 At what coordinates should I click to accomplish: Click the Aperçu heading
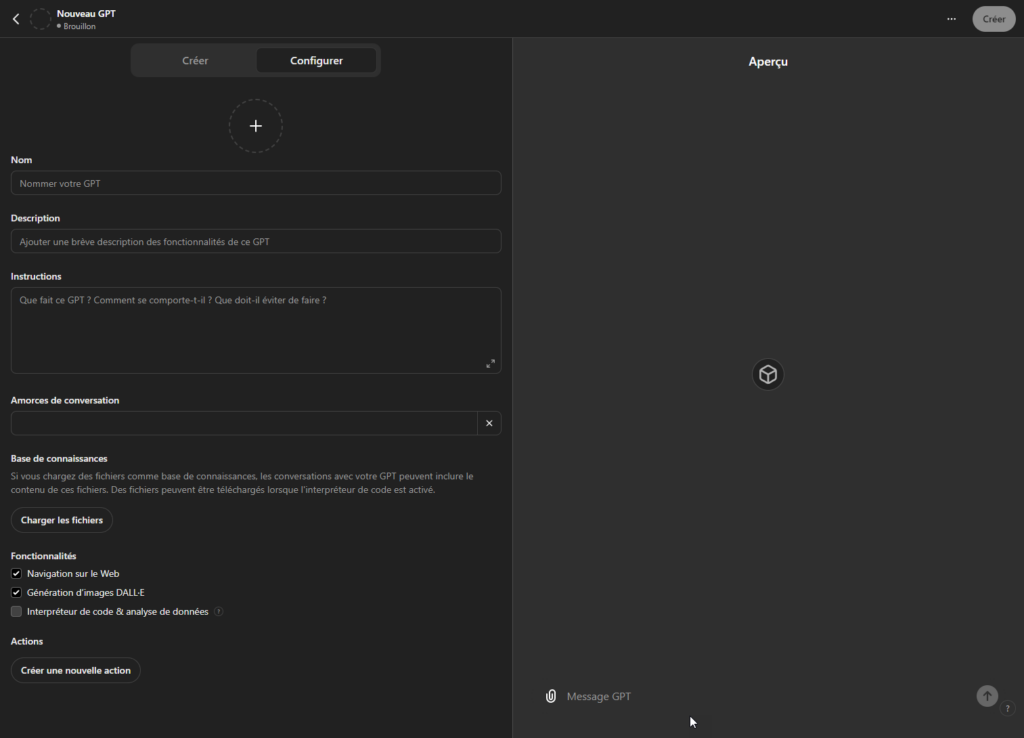click(768, 61)
